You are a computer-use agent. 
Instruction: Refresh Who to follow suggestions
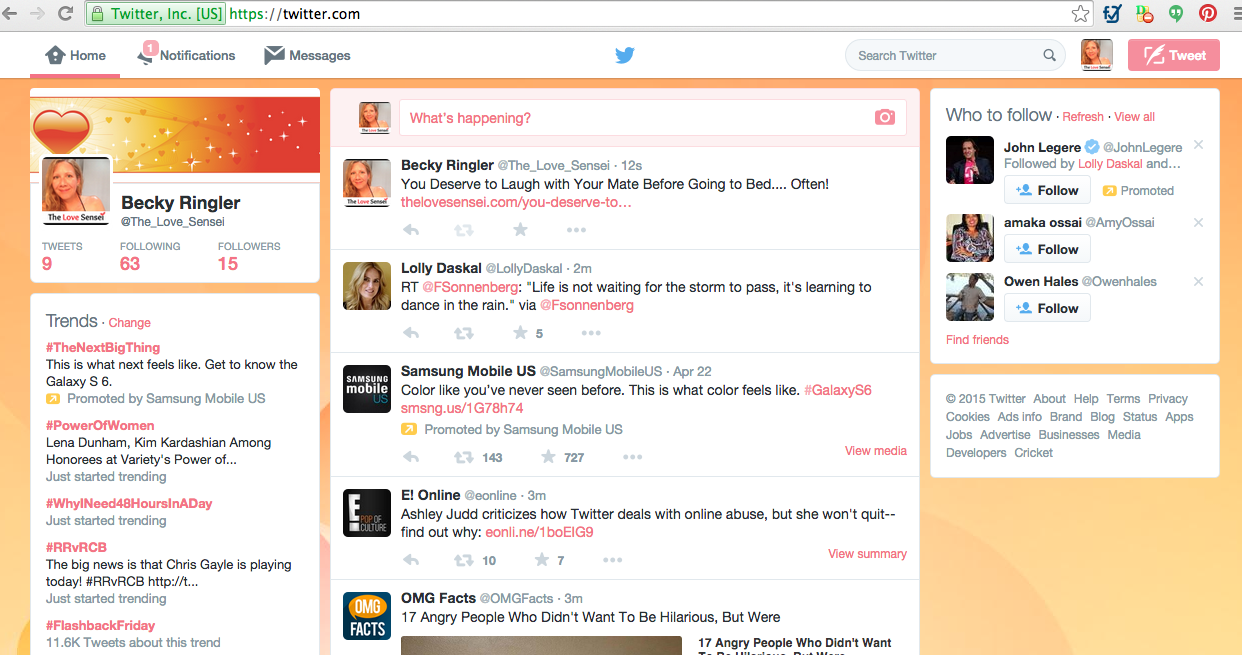pyautogui.click(x=1083, y=117)
